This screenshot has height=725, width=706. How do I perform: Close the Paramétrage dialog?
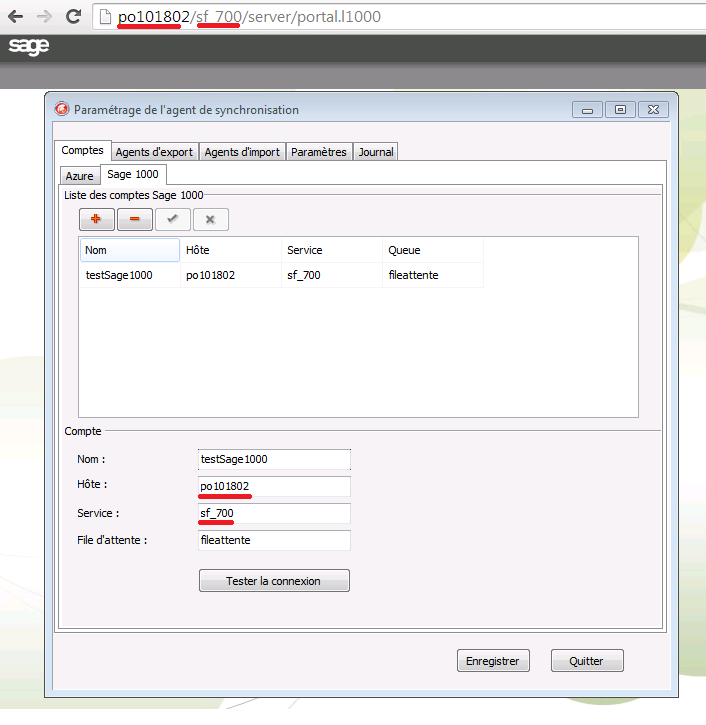[653, 110]
